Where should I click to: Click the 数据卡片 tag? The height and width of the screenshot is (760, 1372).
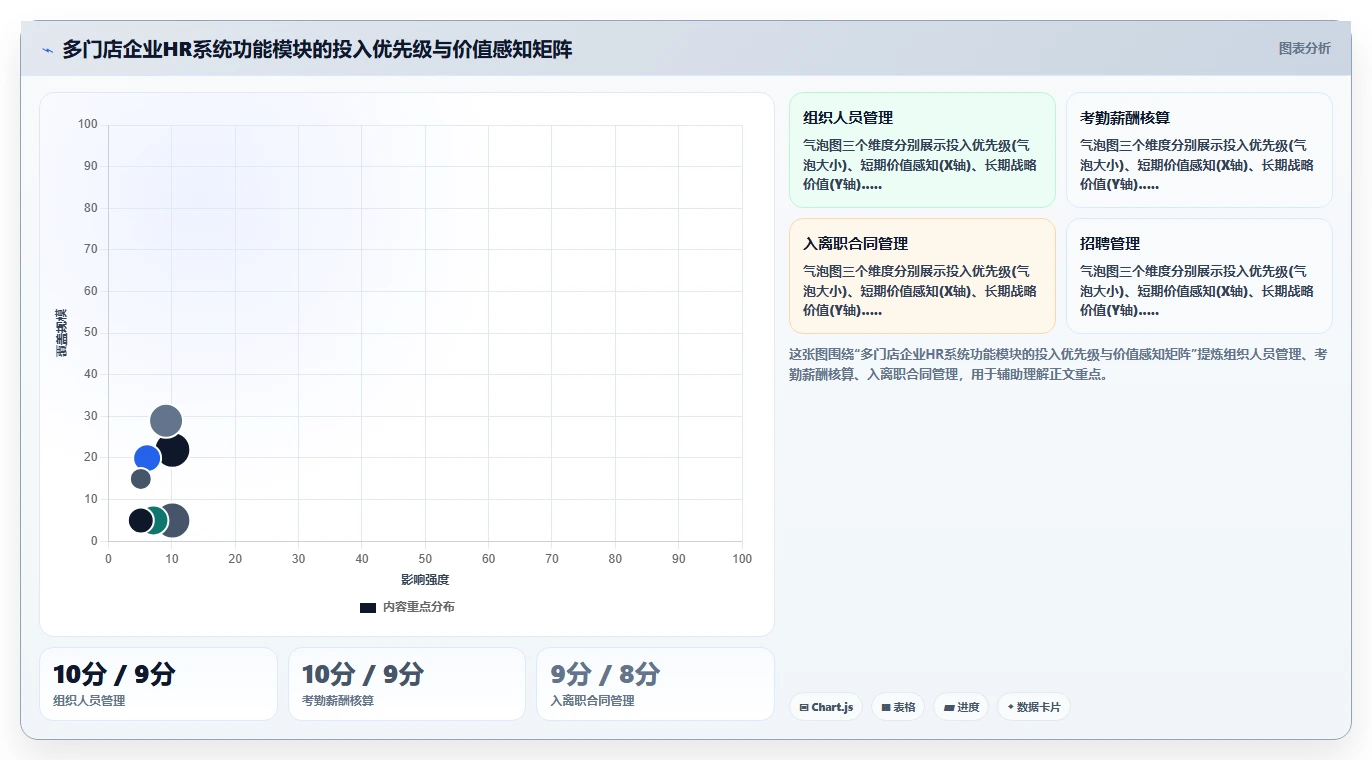[1033, 707]
